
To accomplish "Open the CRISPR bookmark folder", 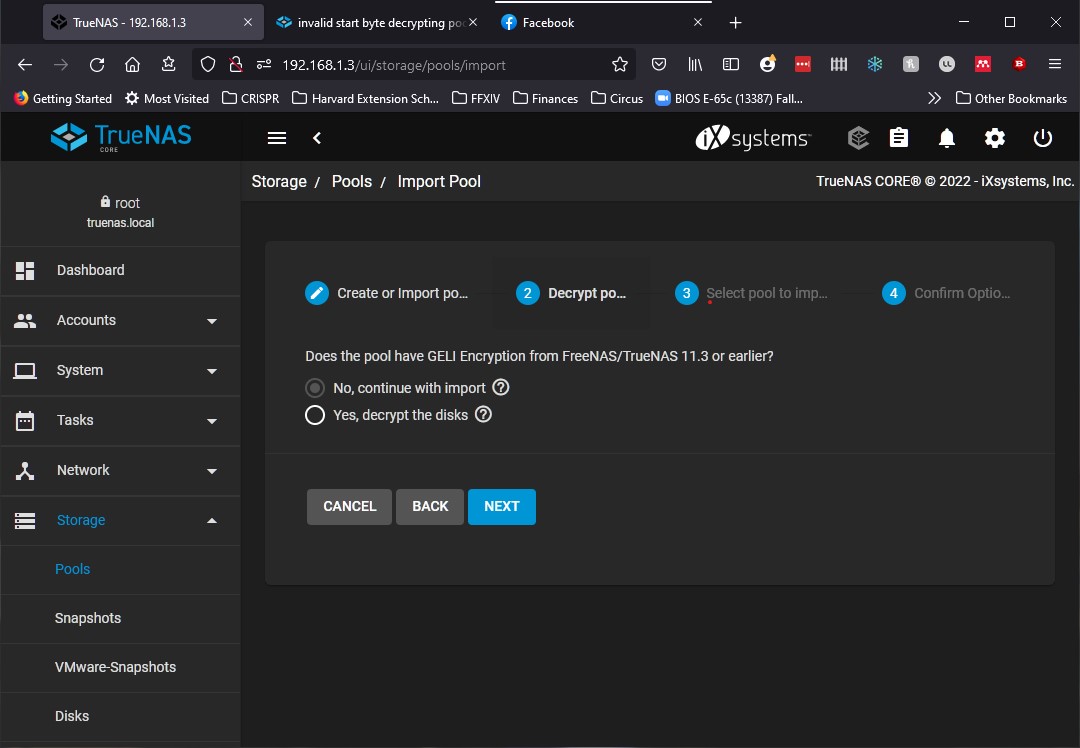I will [x=250, y=98].
